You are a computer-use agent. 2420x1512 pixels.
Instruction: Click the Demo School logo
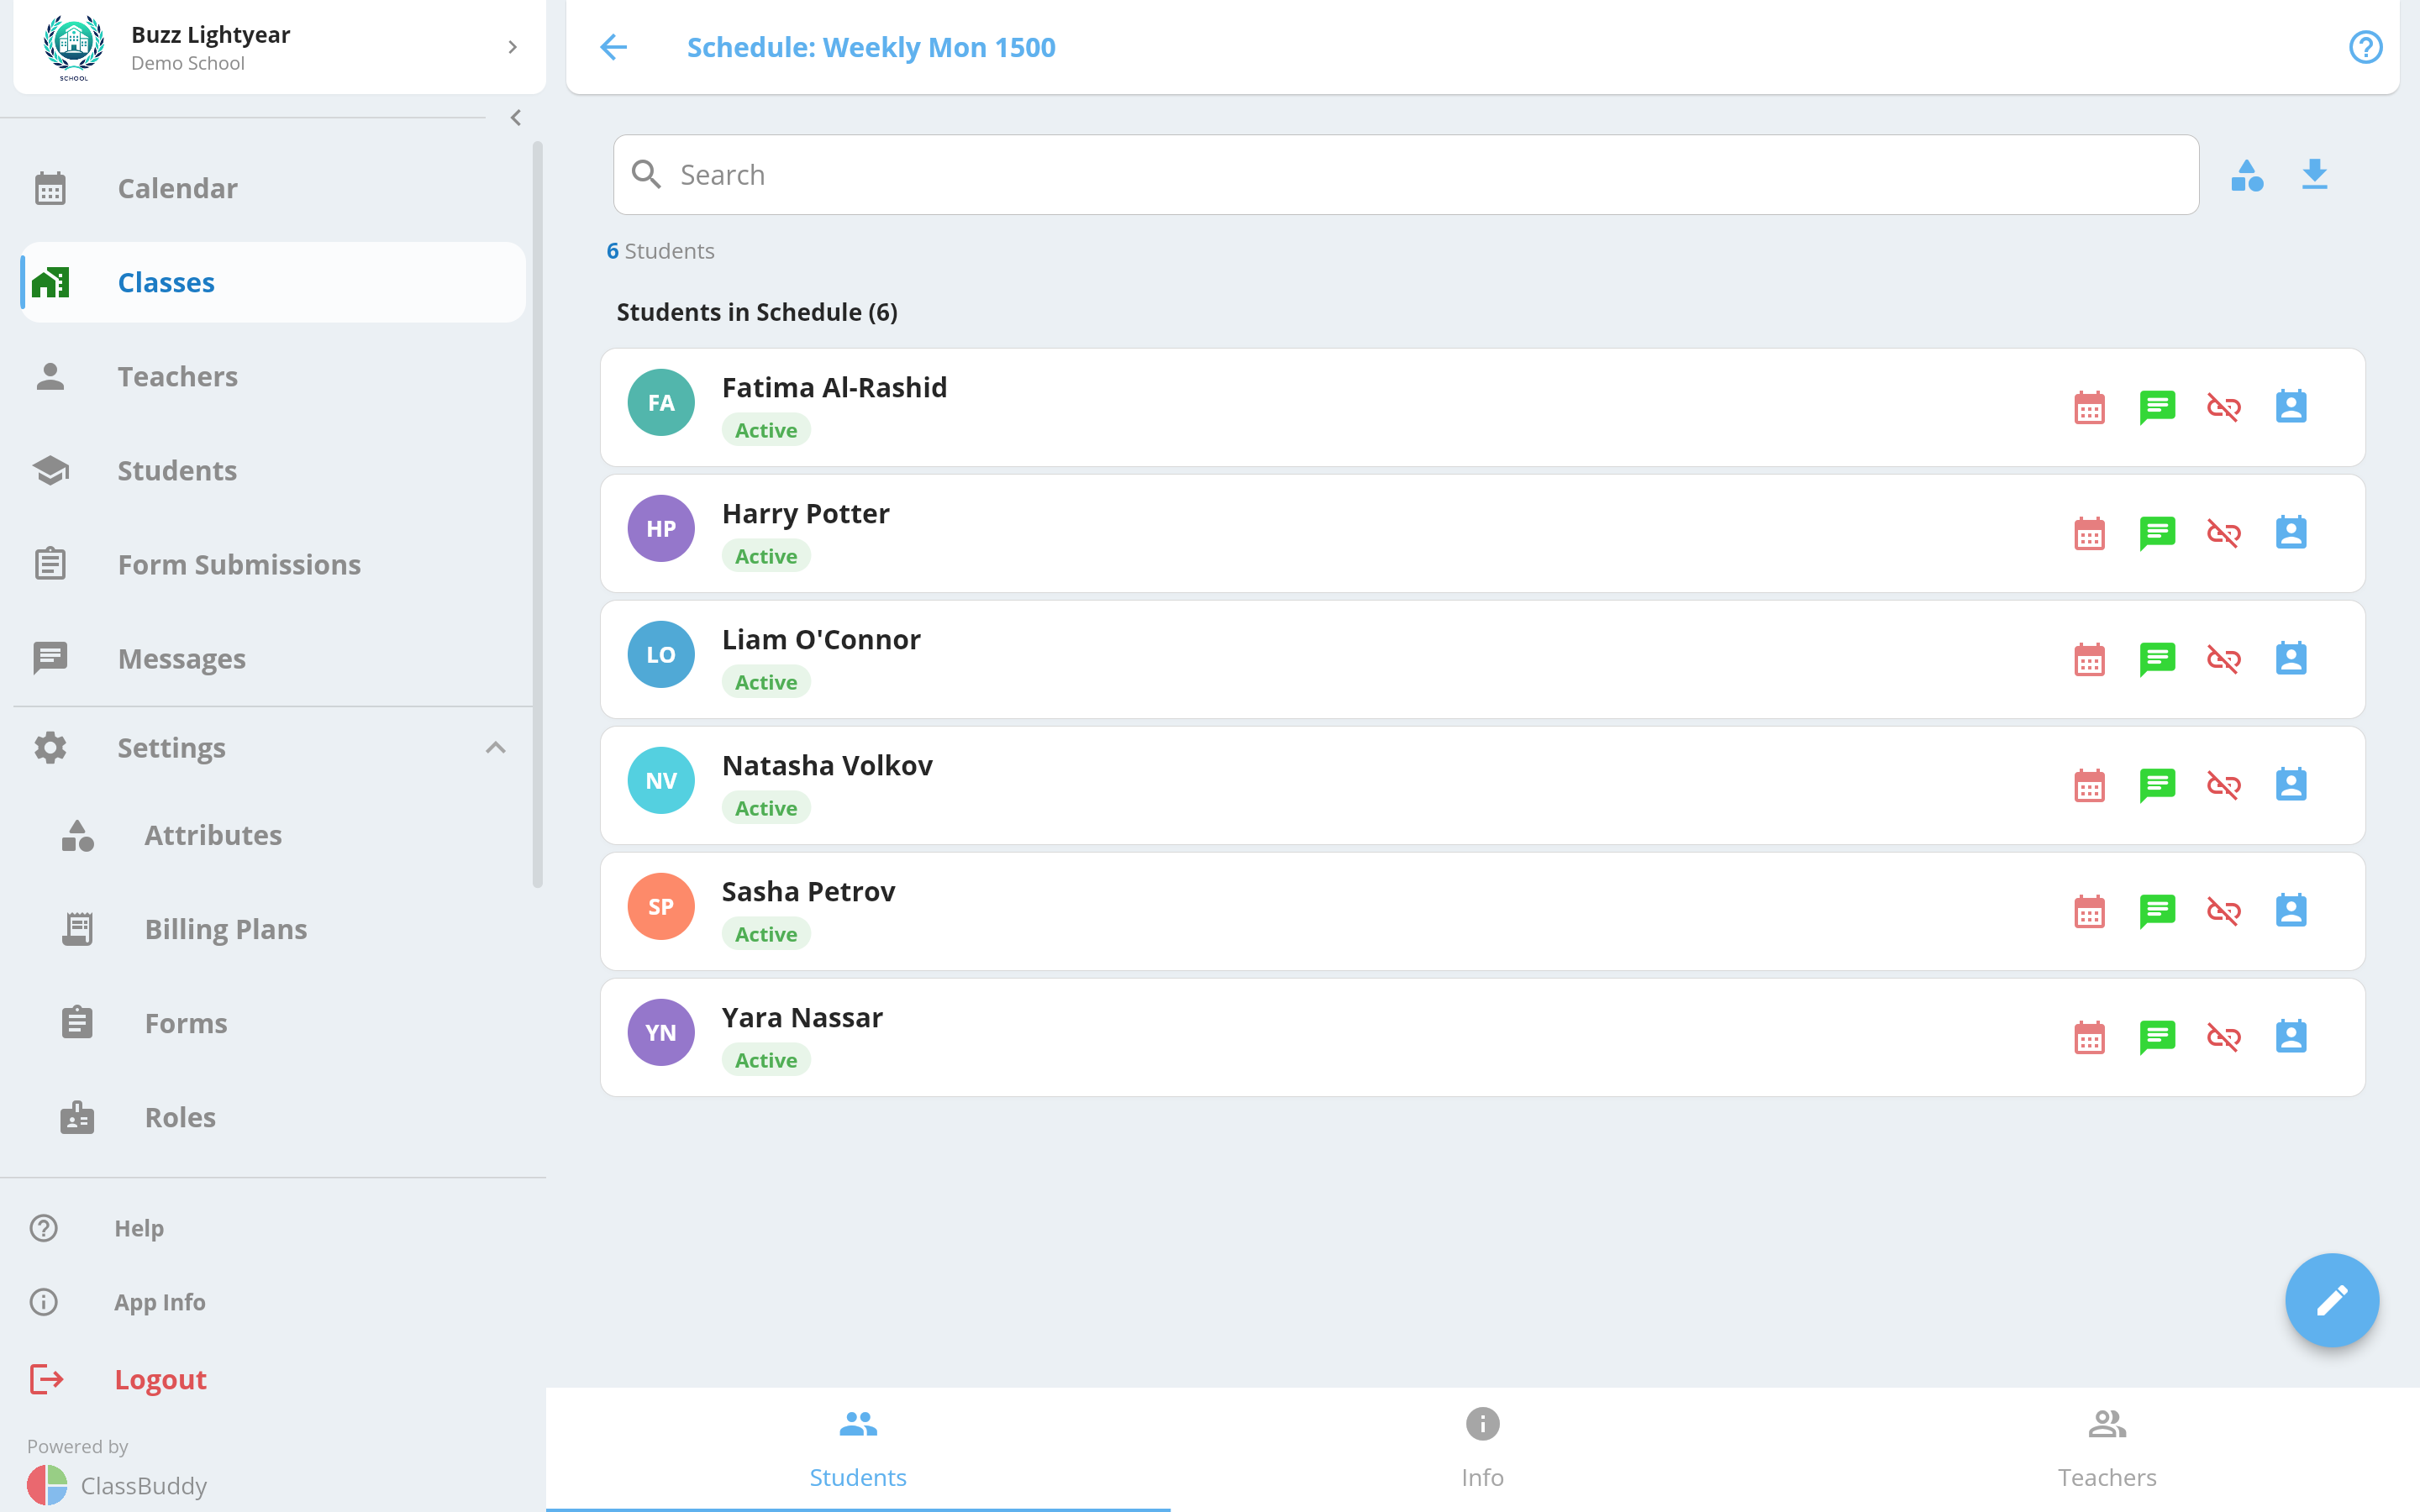point(74,47)
